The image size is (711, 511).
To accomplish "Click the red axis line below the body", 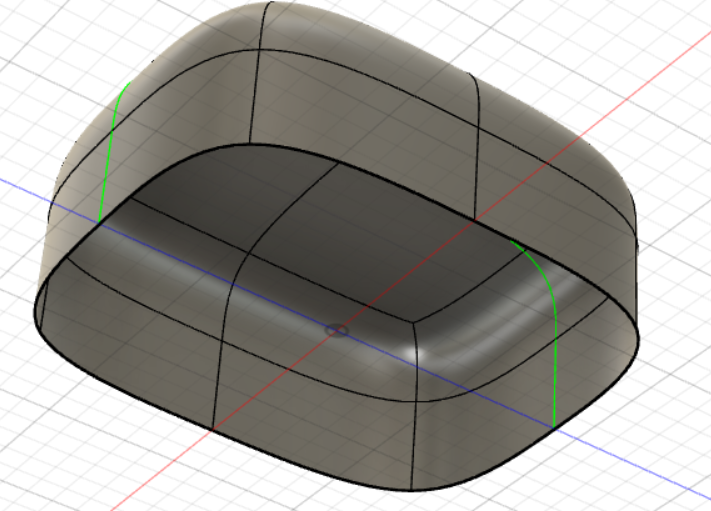I will click(150, 488).
